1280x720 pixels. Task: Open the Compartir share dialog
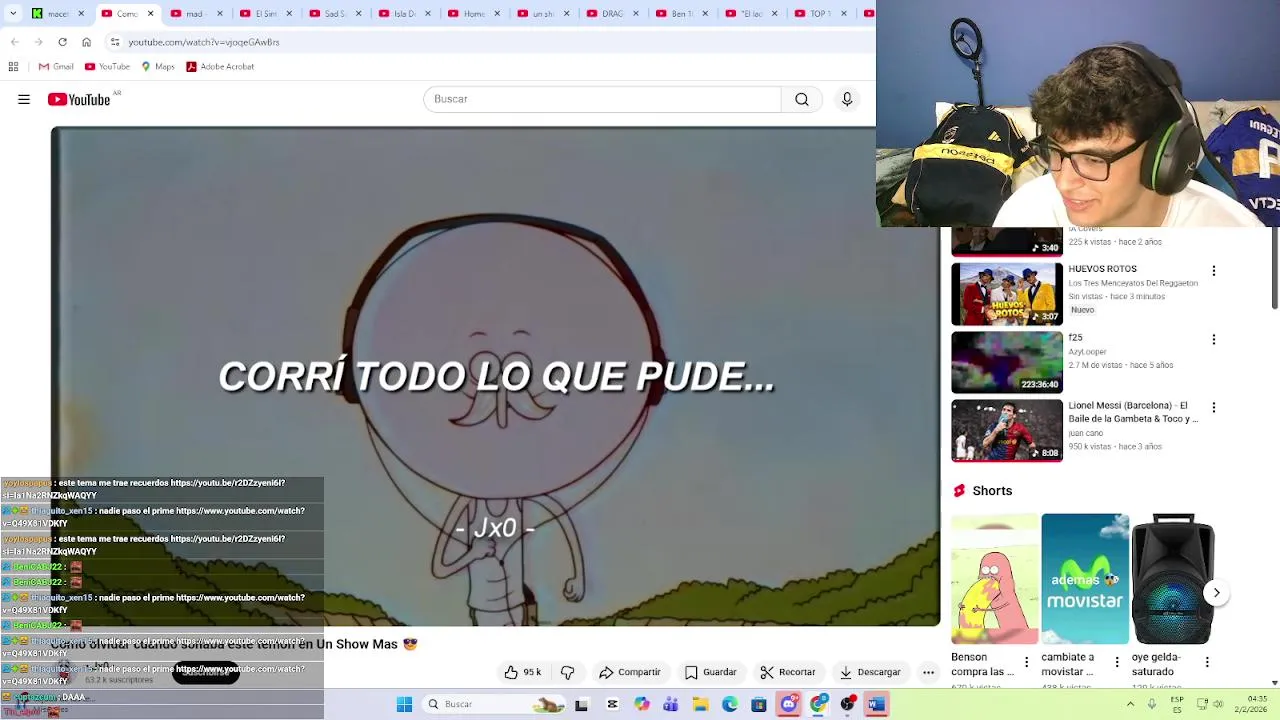click(630, 672)
